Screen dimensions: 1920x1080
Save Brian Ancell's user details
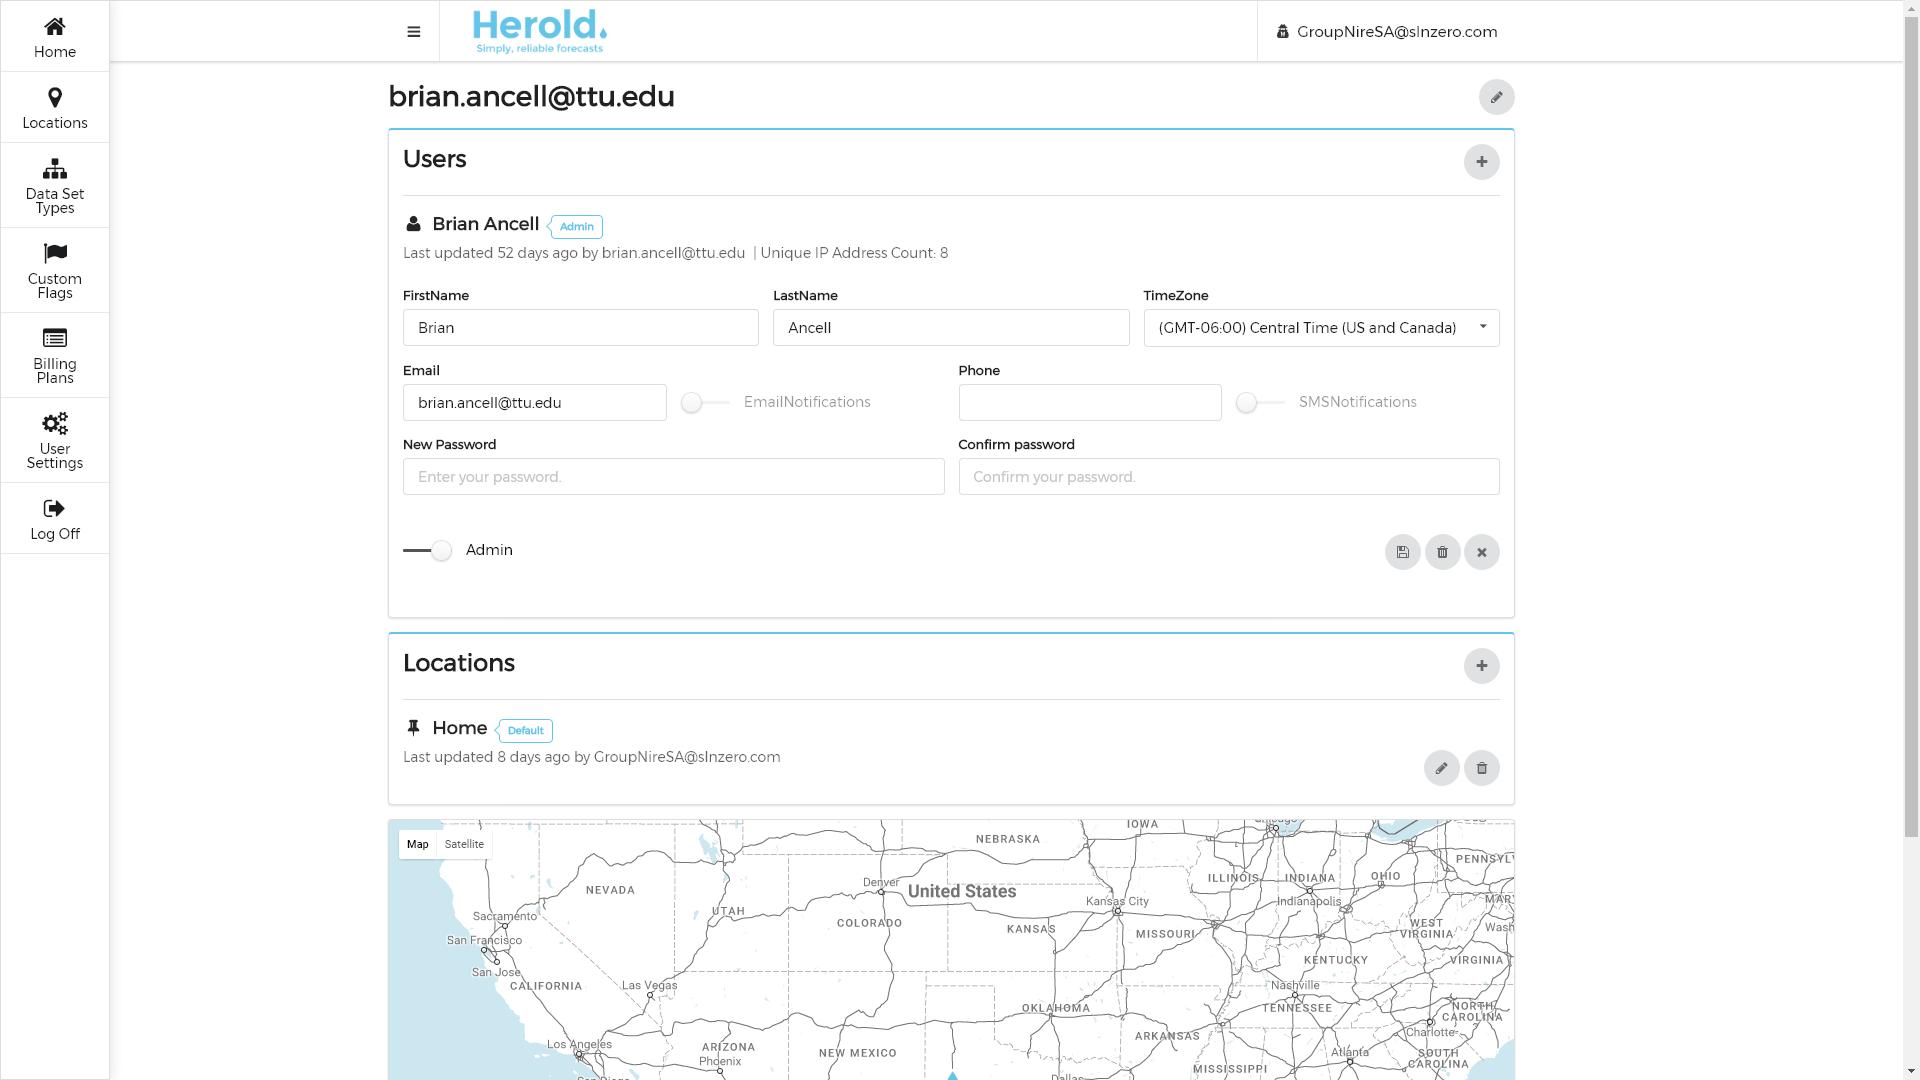click(1403, 551)
